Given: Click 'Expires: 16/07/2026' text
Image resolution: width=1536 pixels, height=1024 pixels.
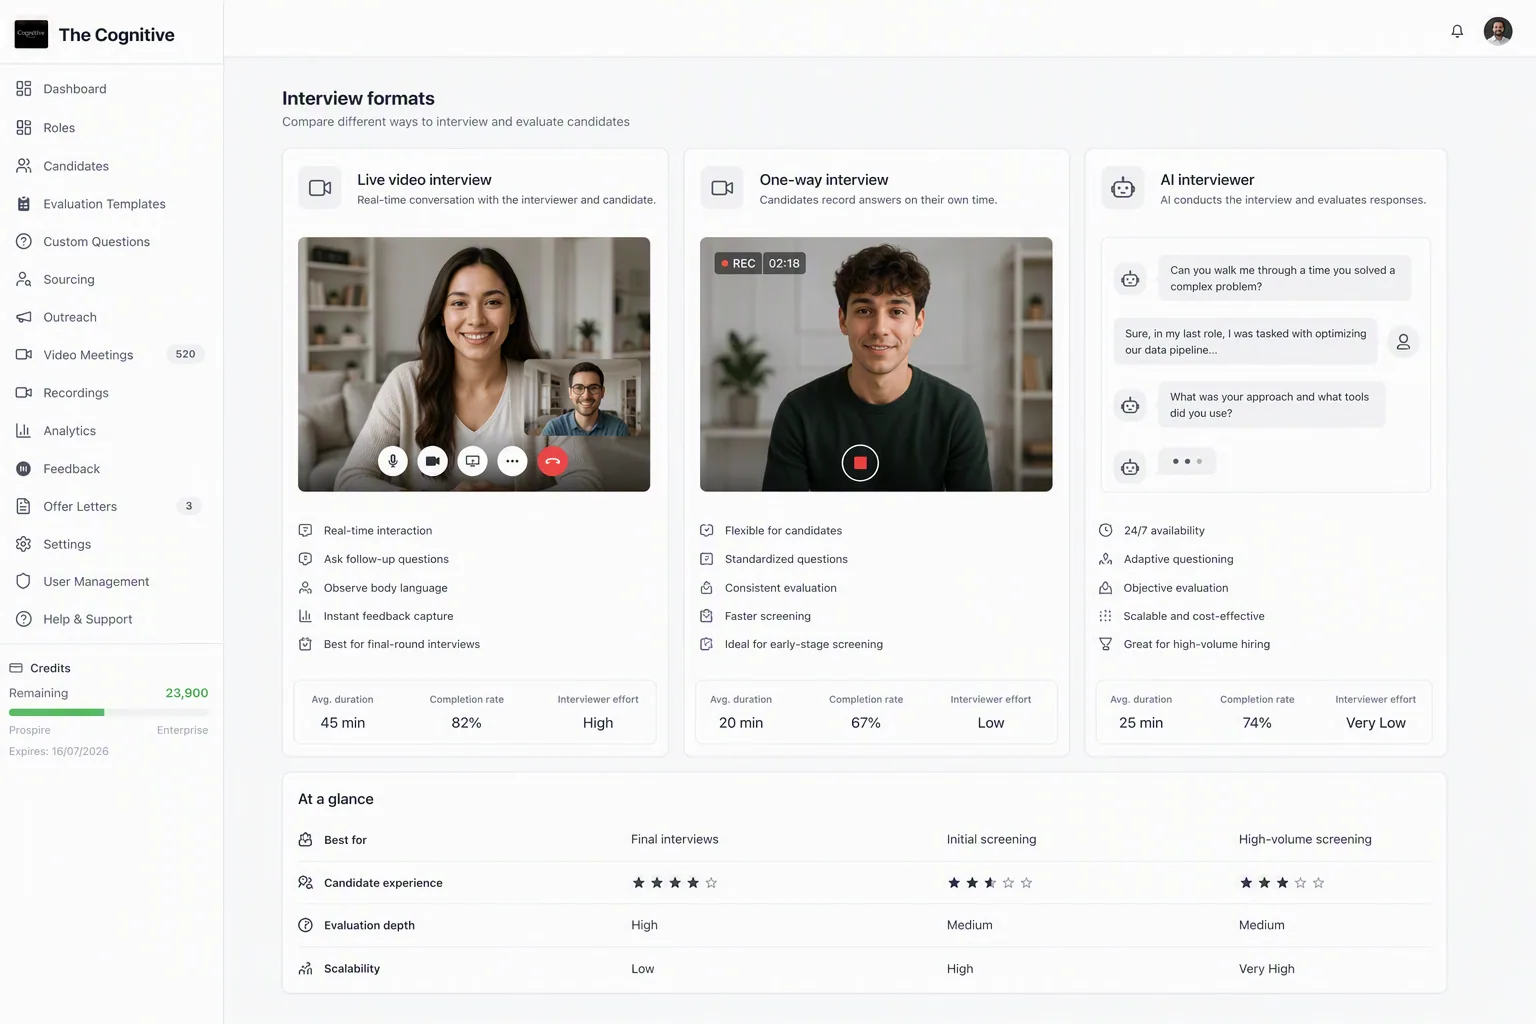Looking at the screenshot, I should point(59,751).
